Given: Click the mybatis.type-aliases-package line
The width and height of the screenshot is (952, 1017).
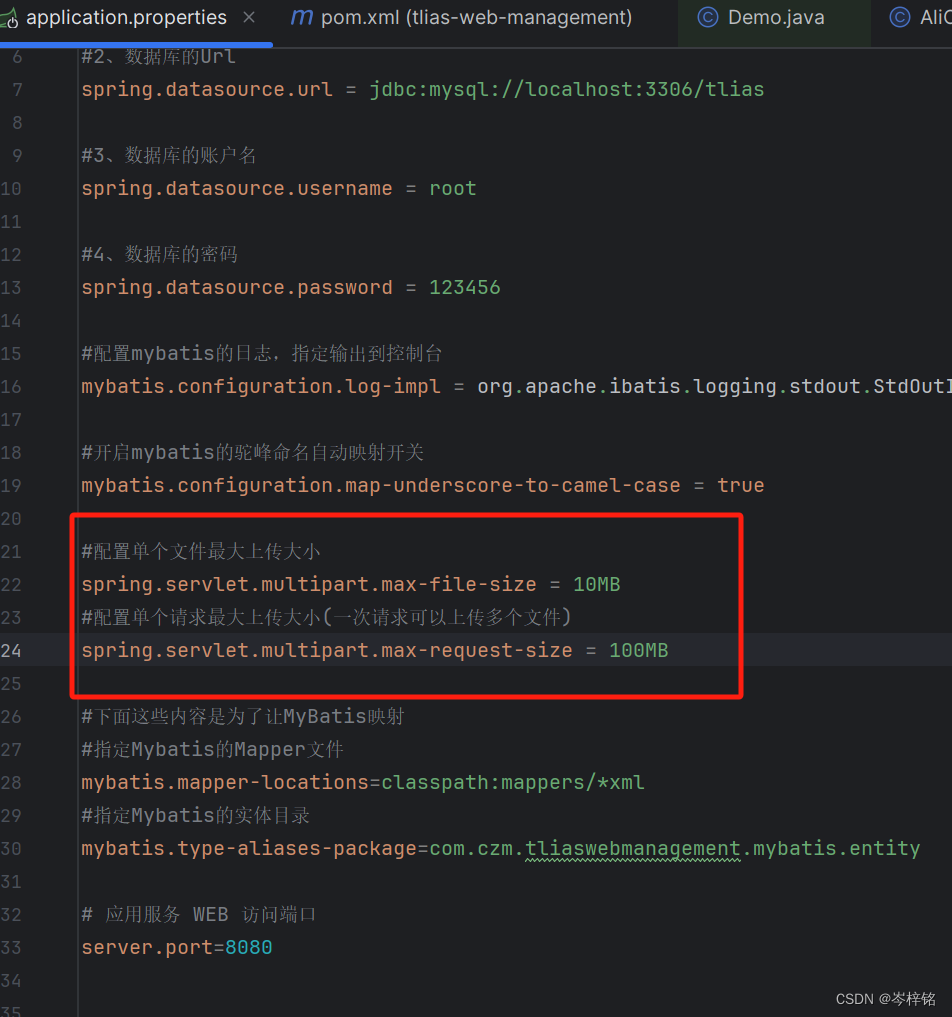Looking at the screenshot, I should click(501, 849).
